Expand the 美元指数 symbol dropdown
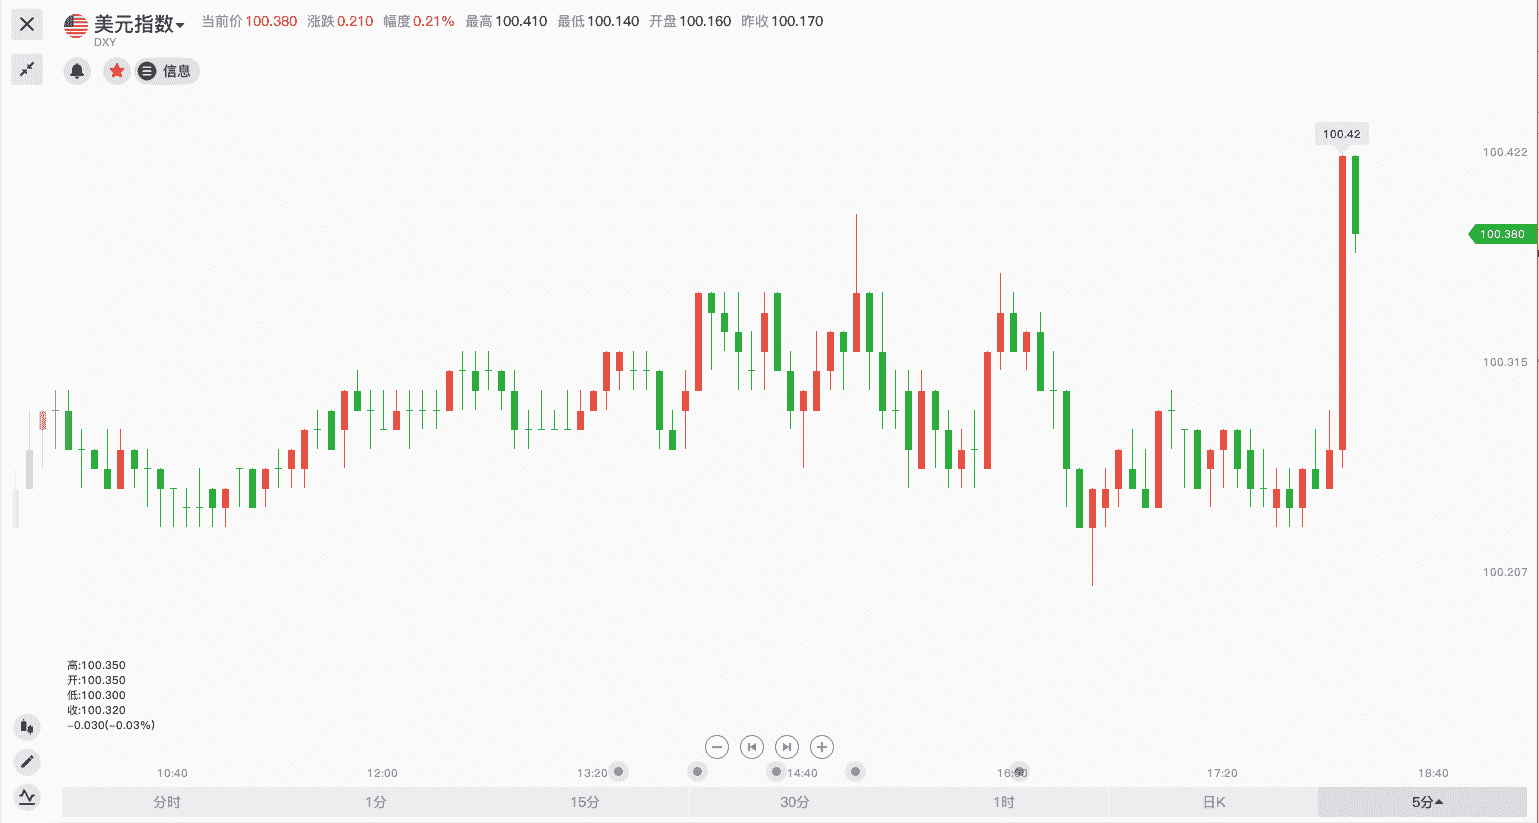The width and height of the screenshot is (1539, 823). 138,24
